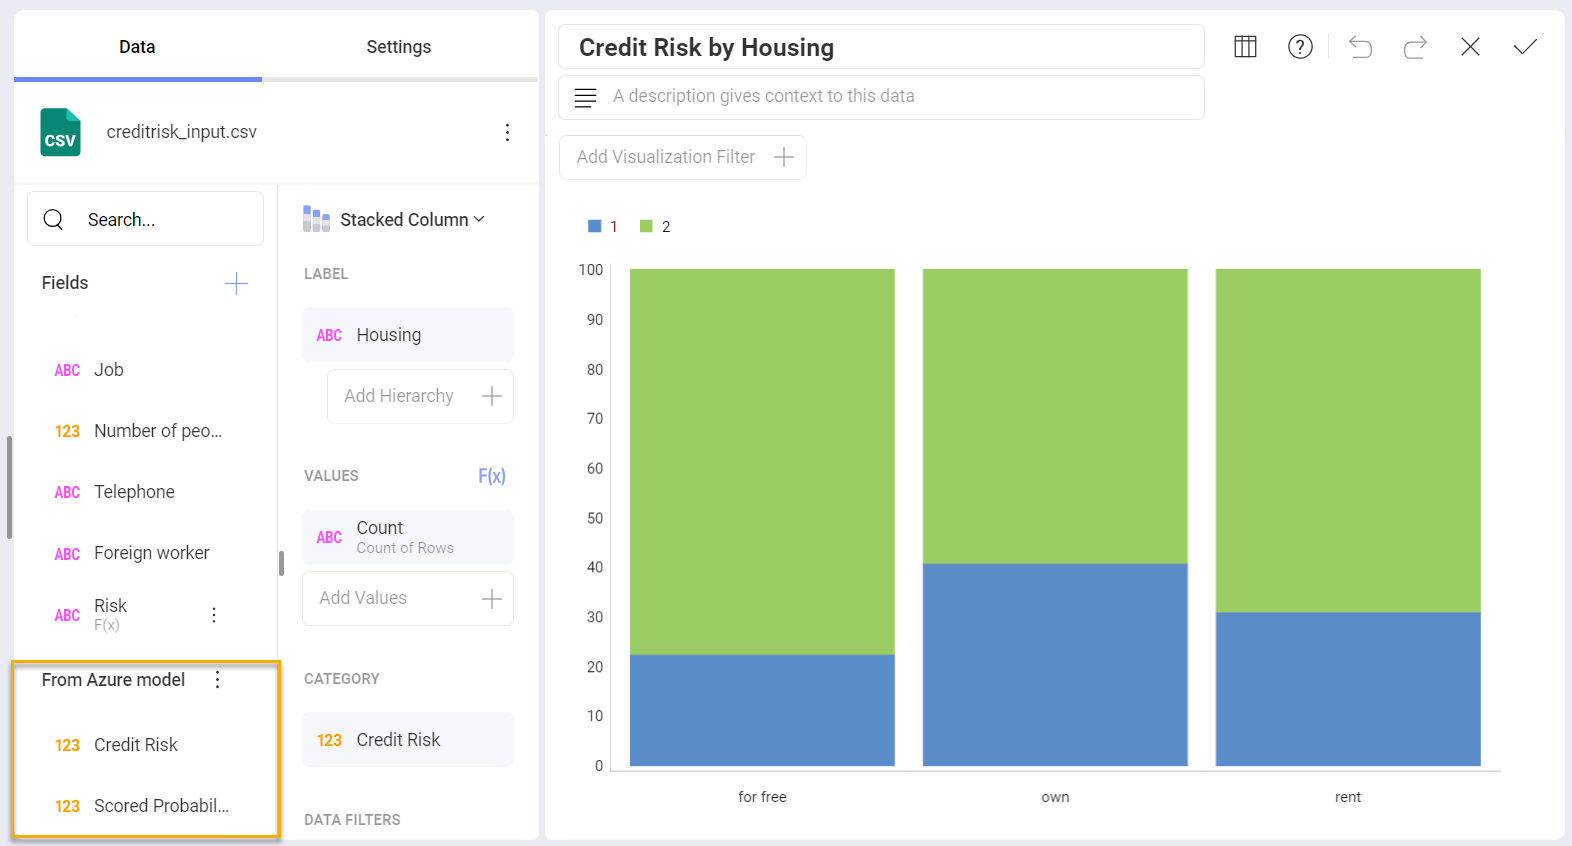The width and height of the screenshot is (1572, 846).
Task: Click the description lines icon
Action: (586, 97)
